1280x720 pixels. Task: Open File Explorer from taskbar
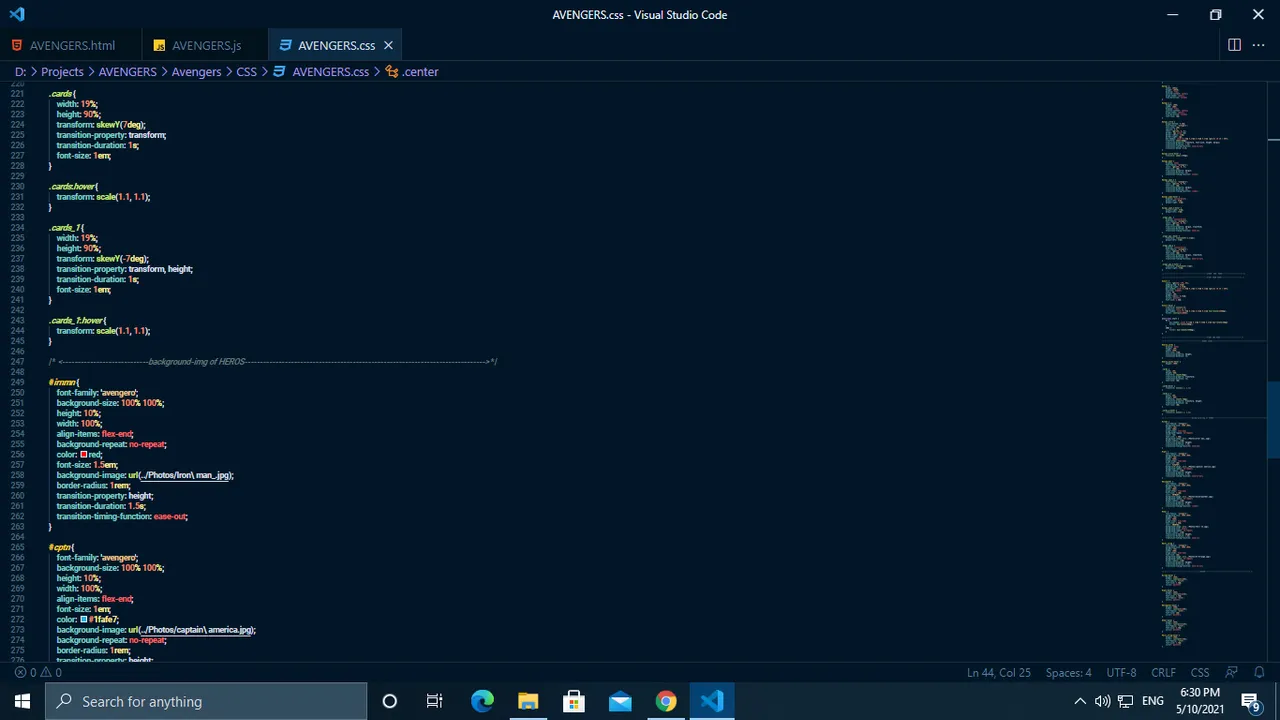pyautogui.click(x=528, y=701)
